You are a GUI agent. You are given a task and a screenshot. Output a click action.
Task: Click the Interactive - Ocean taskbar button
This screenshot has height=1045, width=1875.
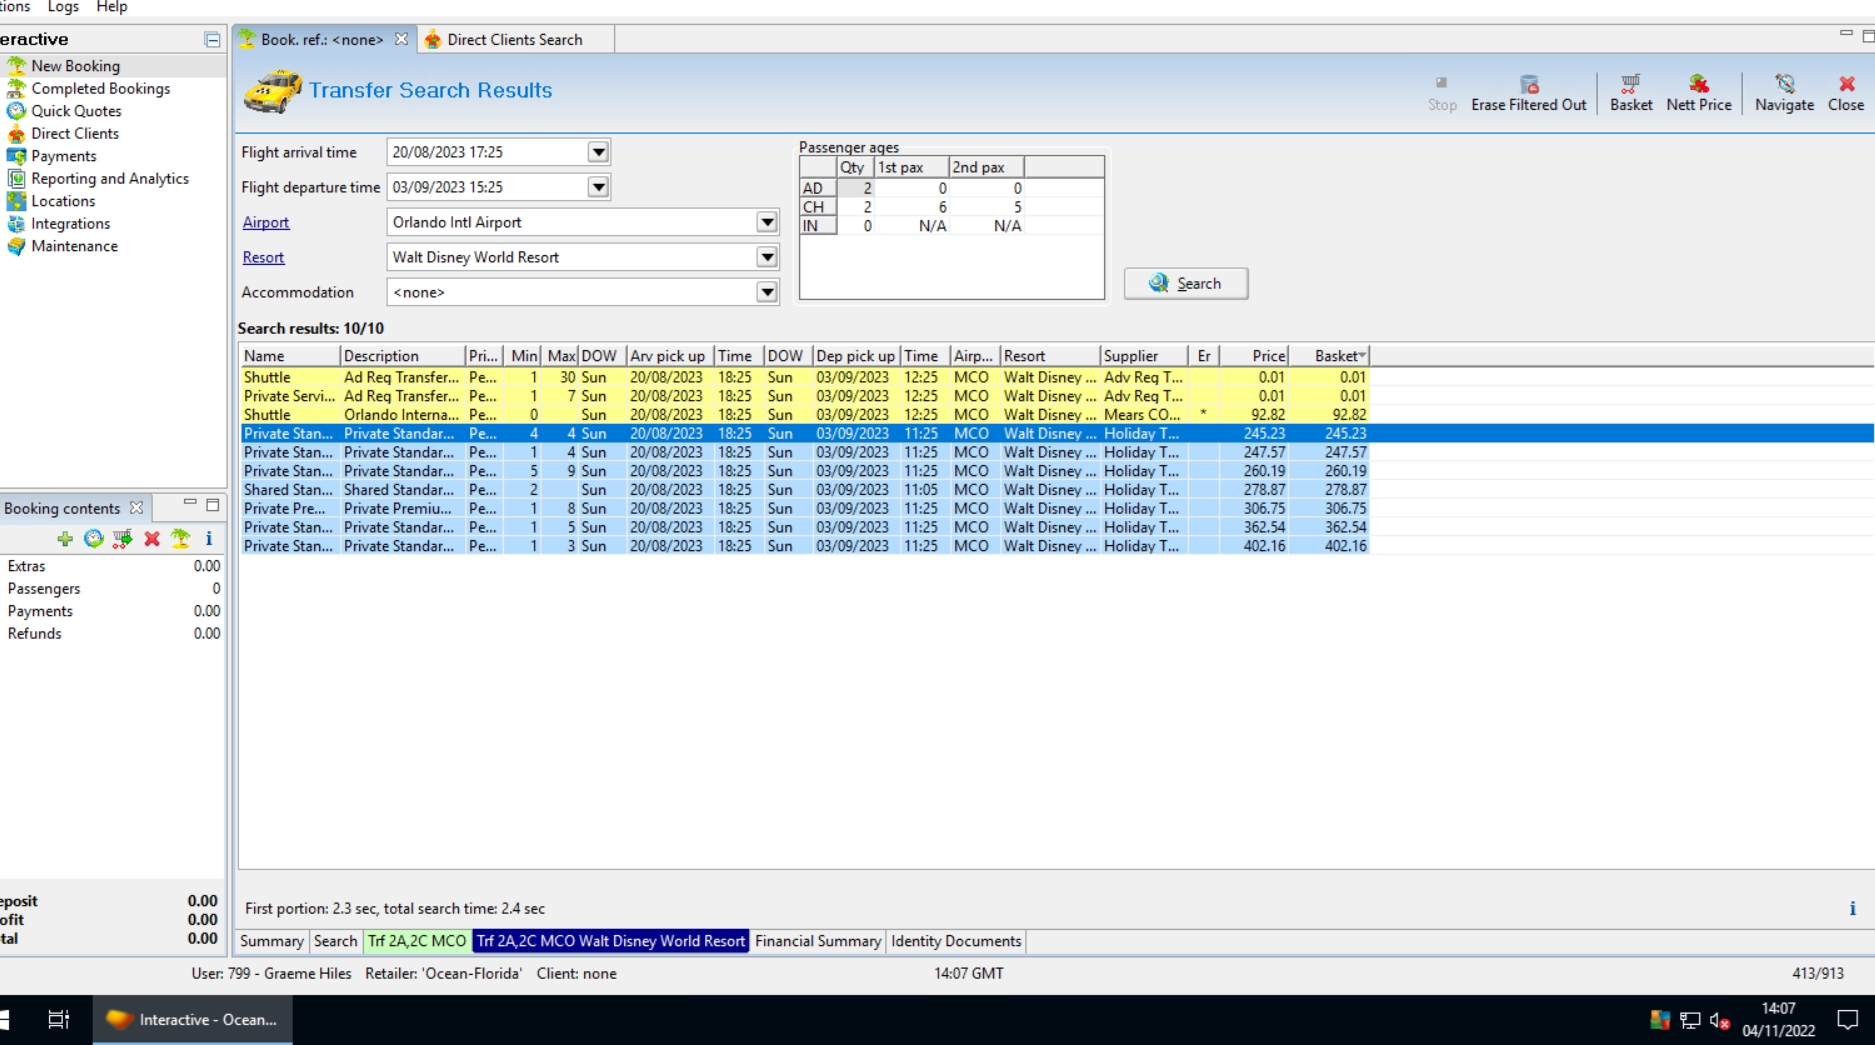tap(193, 1020)
